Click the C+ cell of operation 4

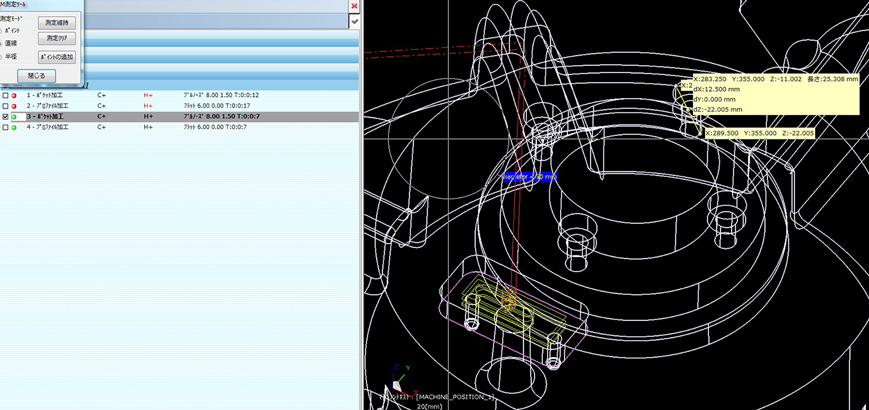pyautogui.click(x=101, y=127)
